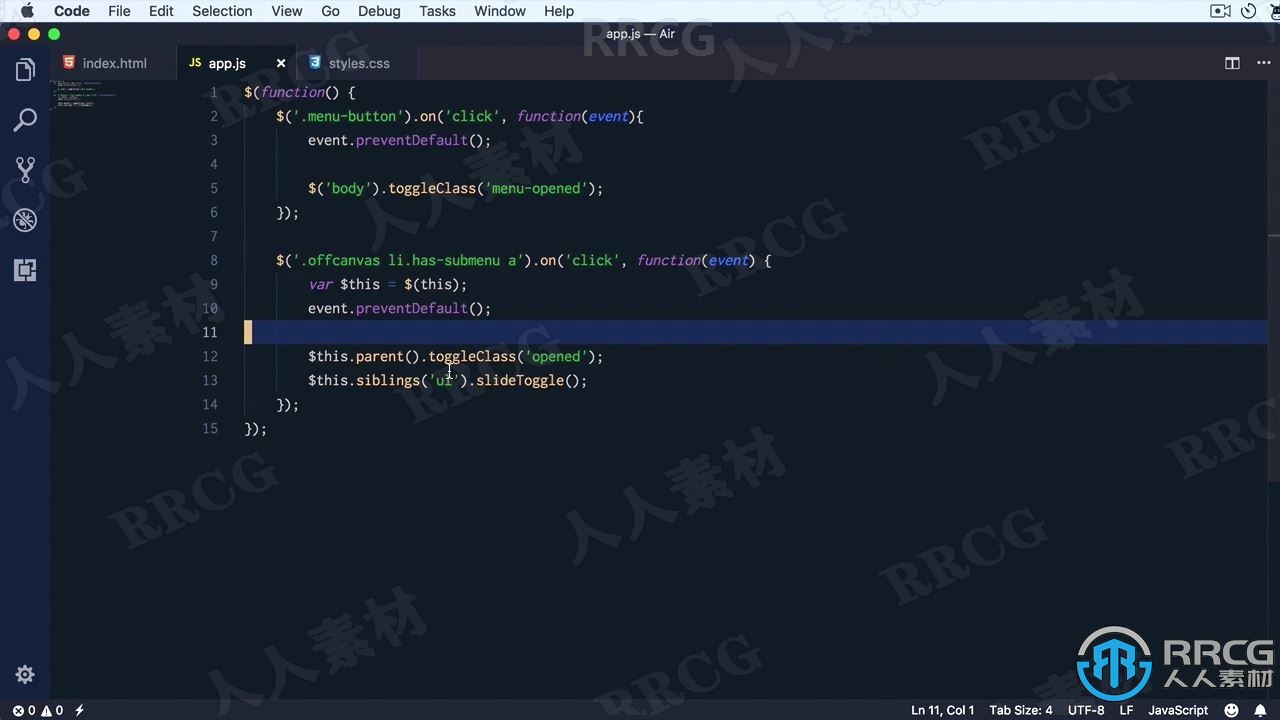Viewport: 1280px width, 720px height.
Task: Click line number 15 in the gutter
Action: (209, 428)
